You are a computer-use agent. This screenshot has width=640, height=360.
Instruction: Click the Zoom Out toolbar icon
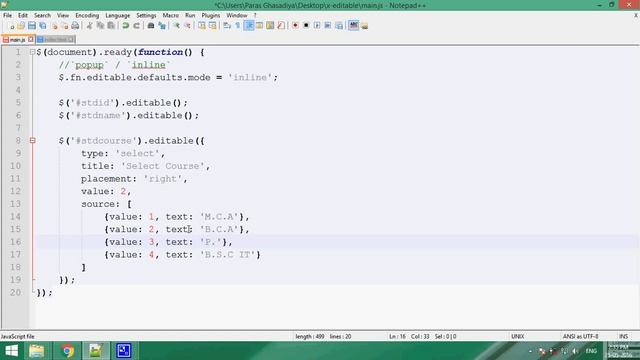click(x=187, y=26)
